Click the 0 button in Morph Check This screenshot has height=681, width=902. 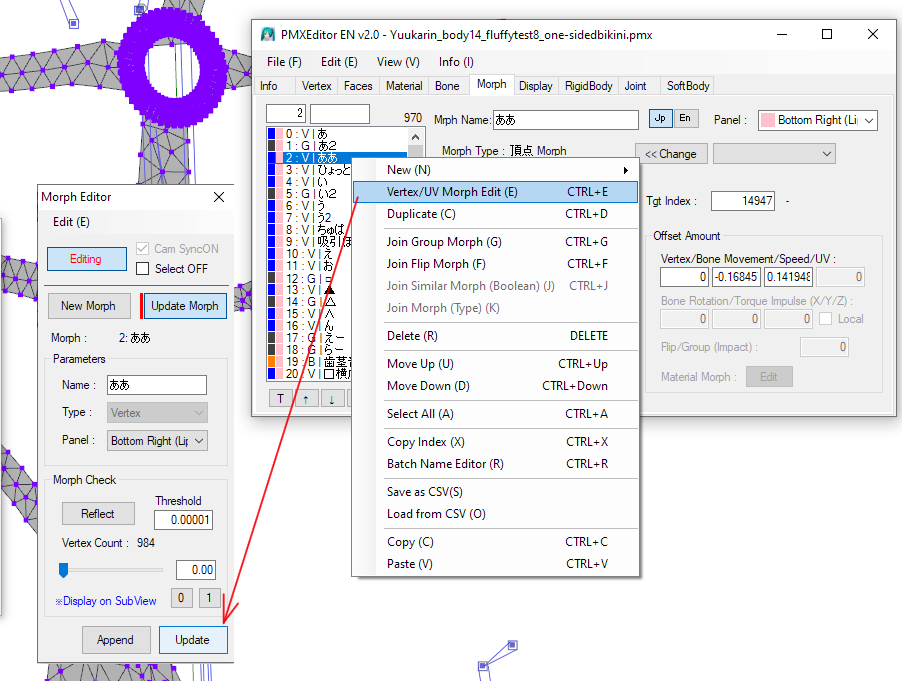tap(180, 598)
